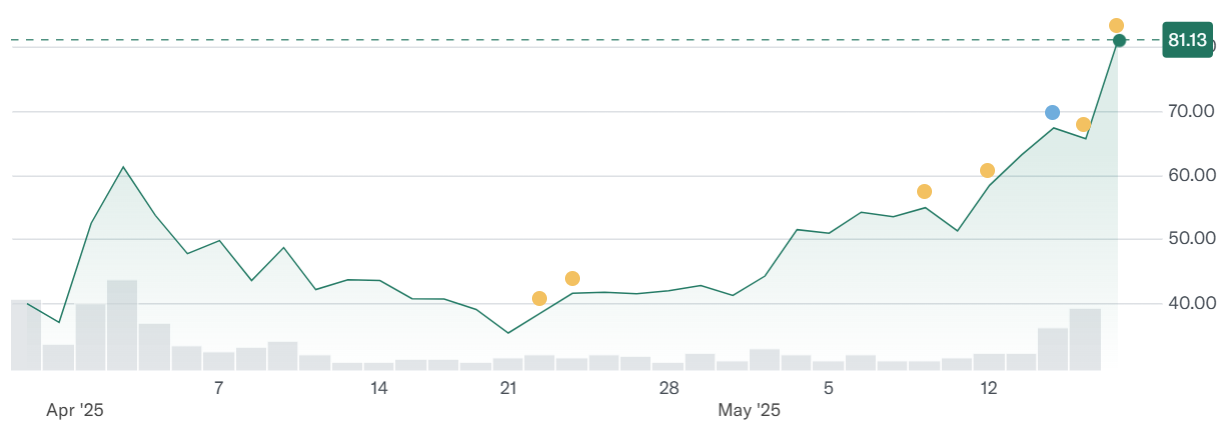Select the yellow event marker on May 8
Viewport: 1227px width, 429px height.
(x=924, y=191)
